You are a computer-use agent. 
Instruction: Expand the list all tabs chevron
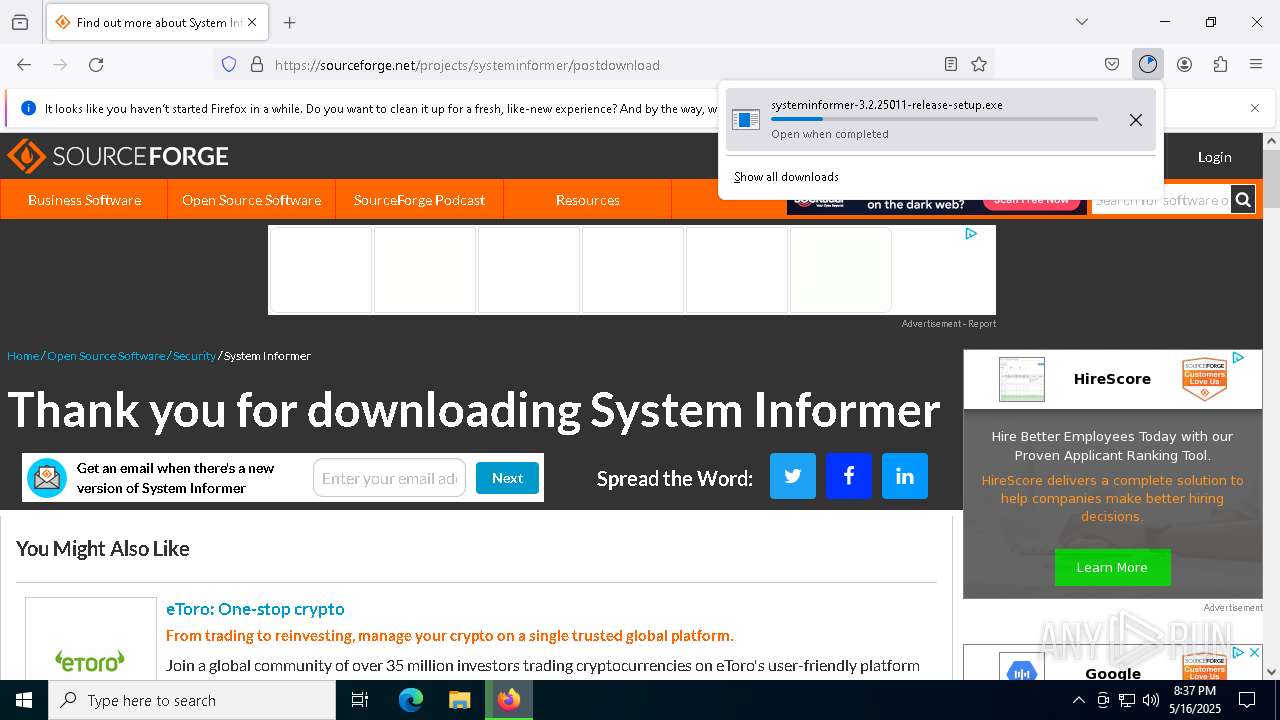(x=1082, y=22)
